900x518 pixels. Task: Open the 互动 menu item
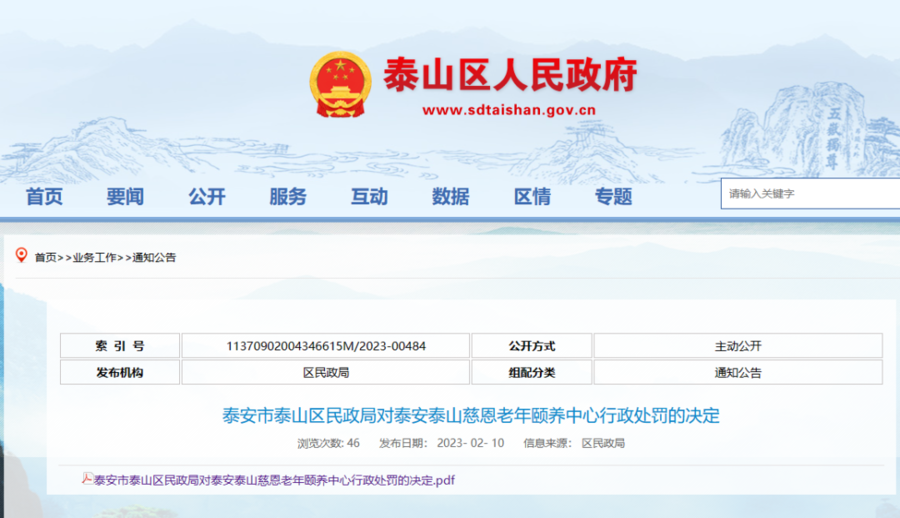click(x=369, y=197)
